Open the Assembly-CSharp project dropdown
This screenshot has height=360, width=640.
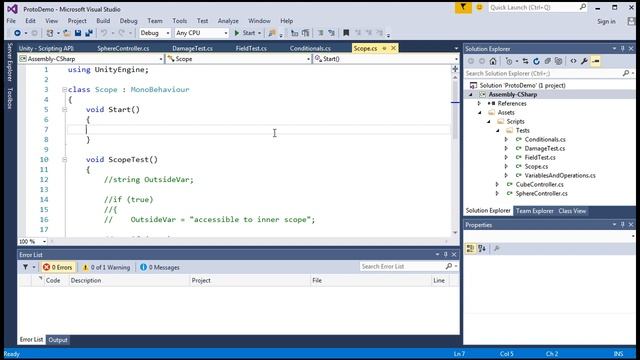(91, 59)
